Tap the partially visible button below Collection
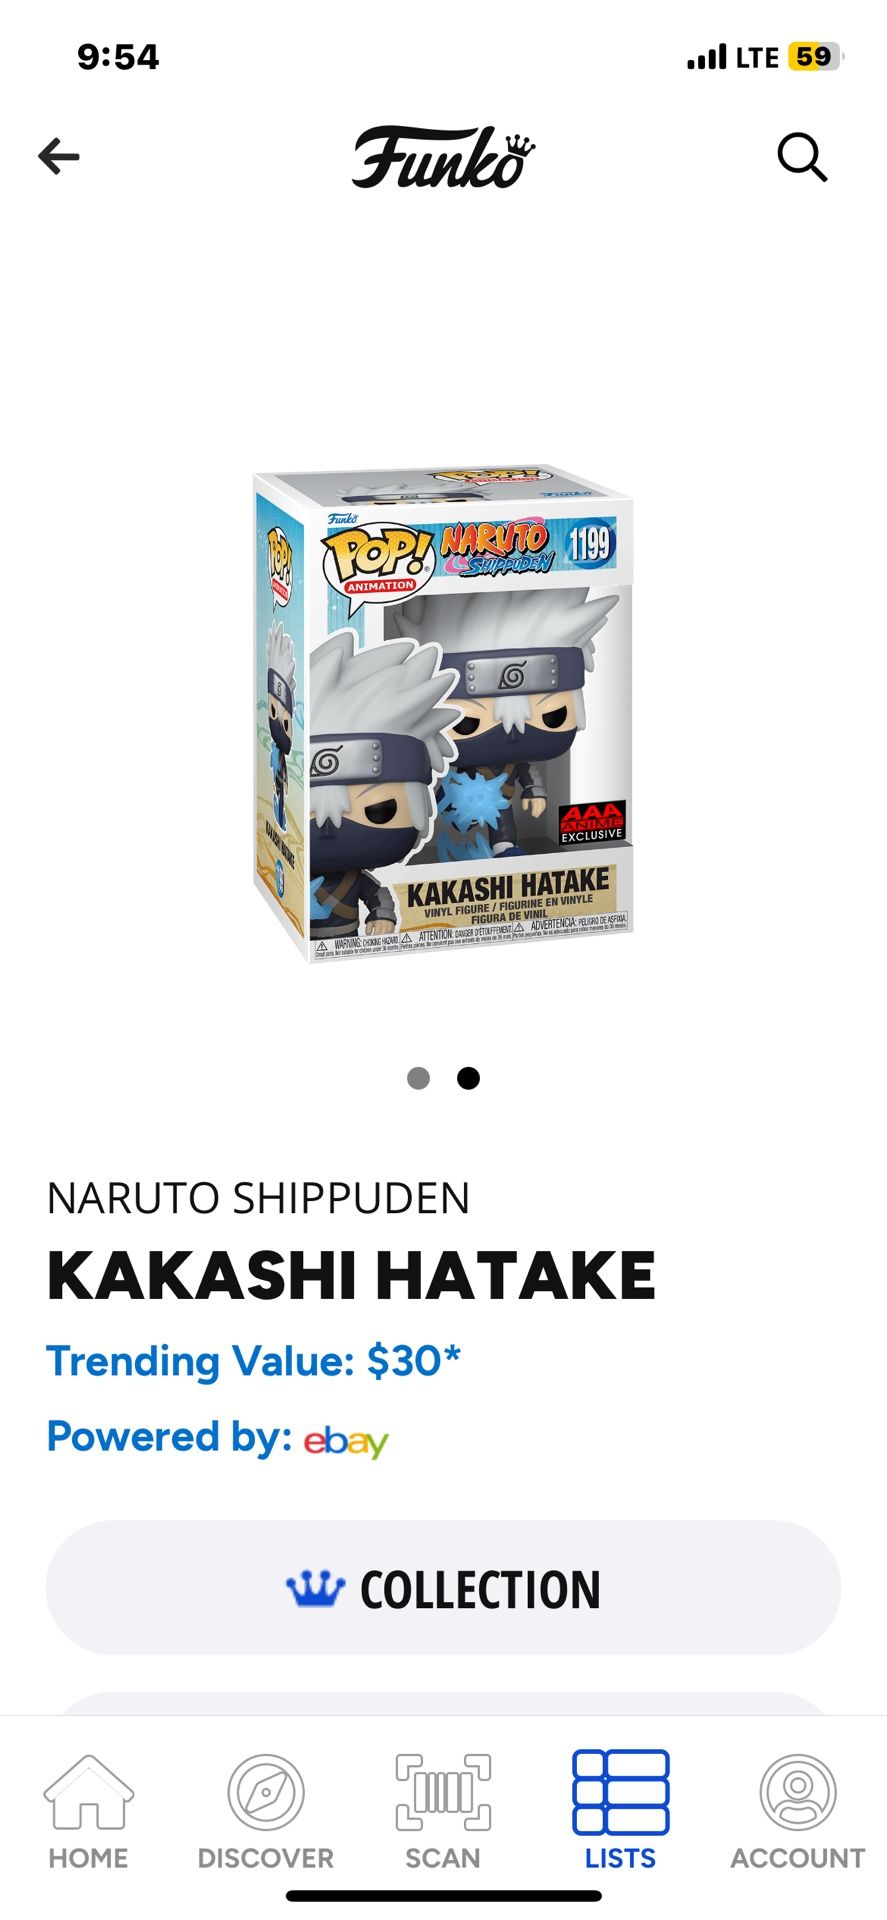887x1920 pixels. tap(443, 1704)
